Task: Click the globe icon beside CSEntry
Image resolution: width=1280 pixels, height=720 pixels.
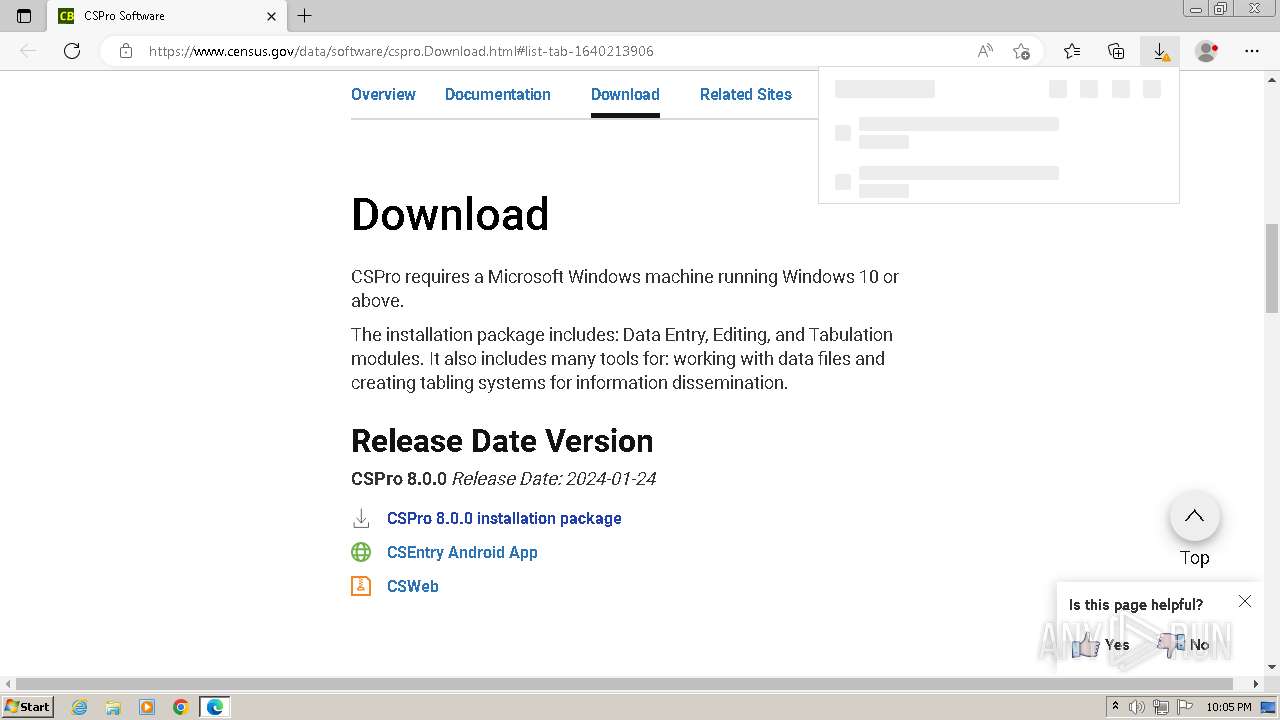Action: (x=361, y=552)
